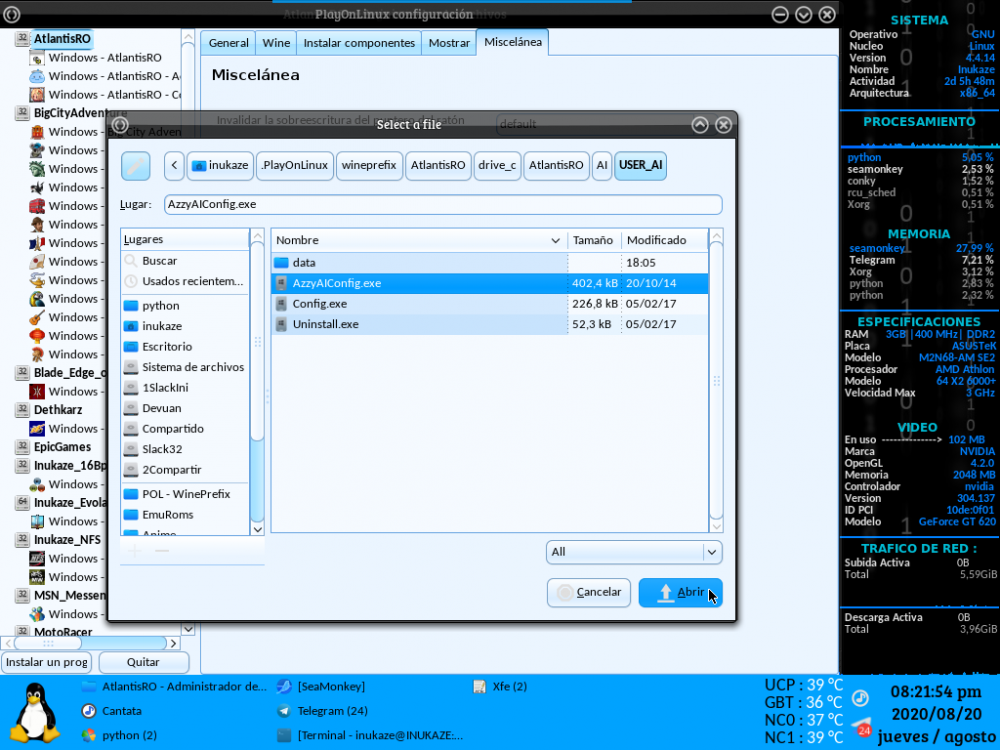Click the back arrow in path bar
Viewport: 1000px width, 750px height.
[174, 166]
